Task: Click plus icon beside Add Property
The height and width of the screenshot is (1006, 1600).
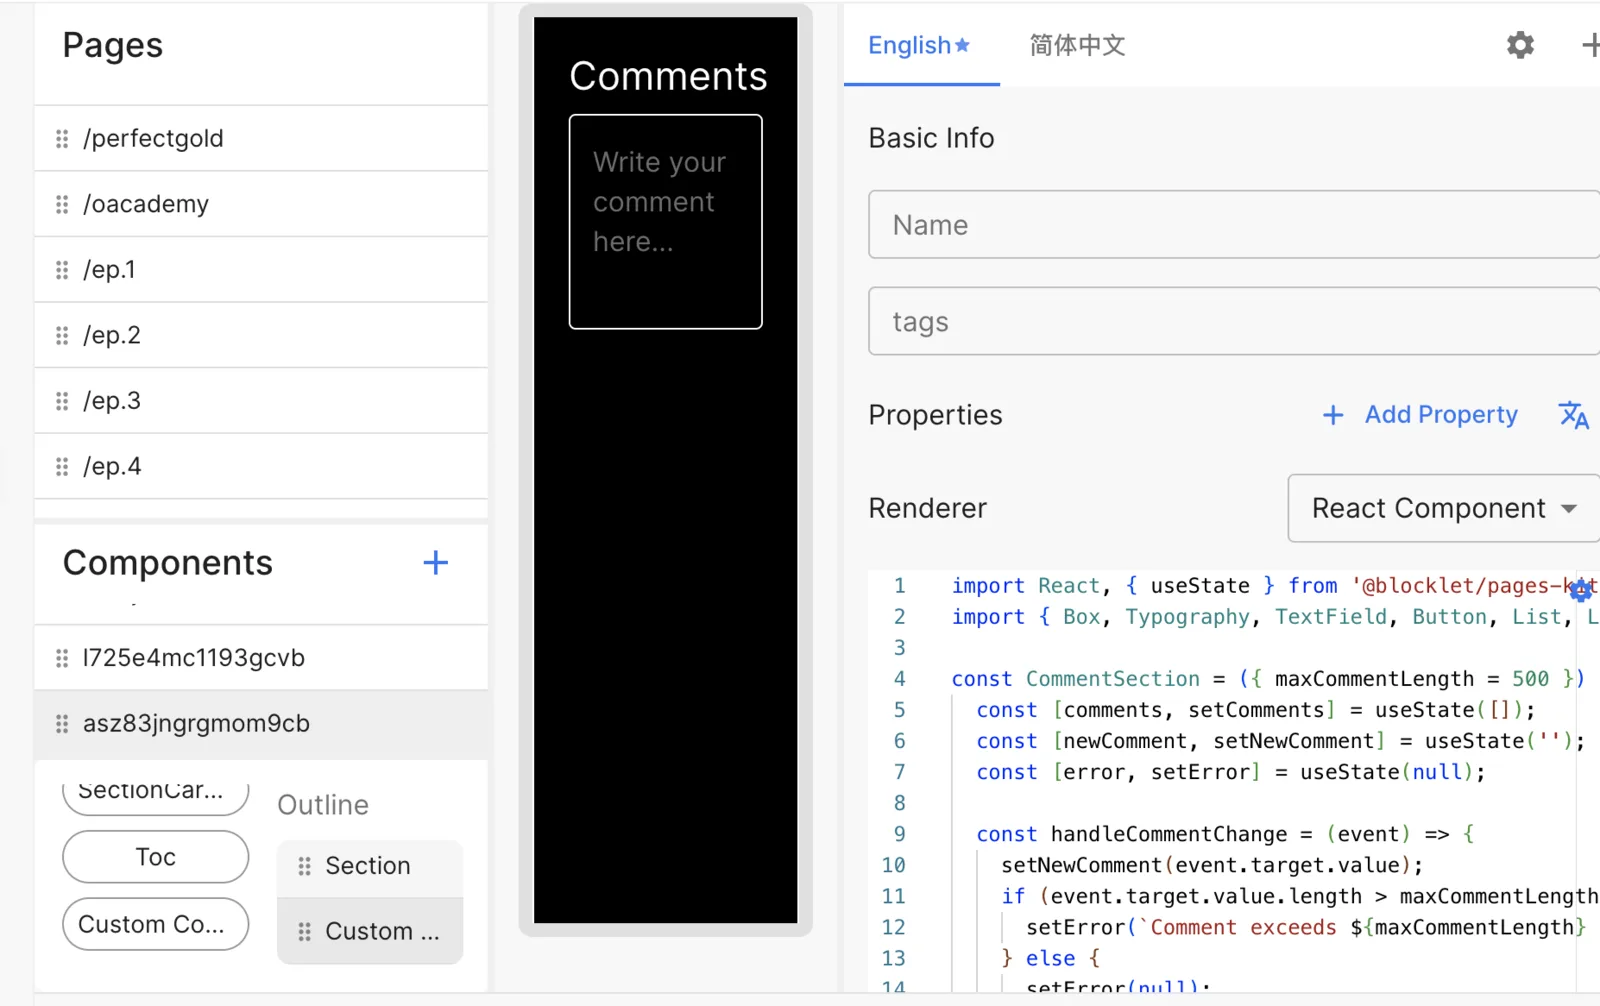Action: (1333, 415)
